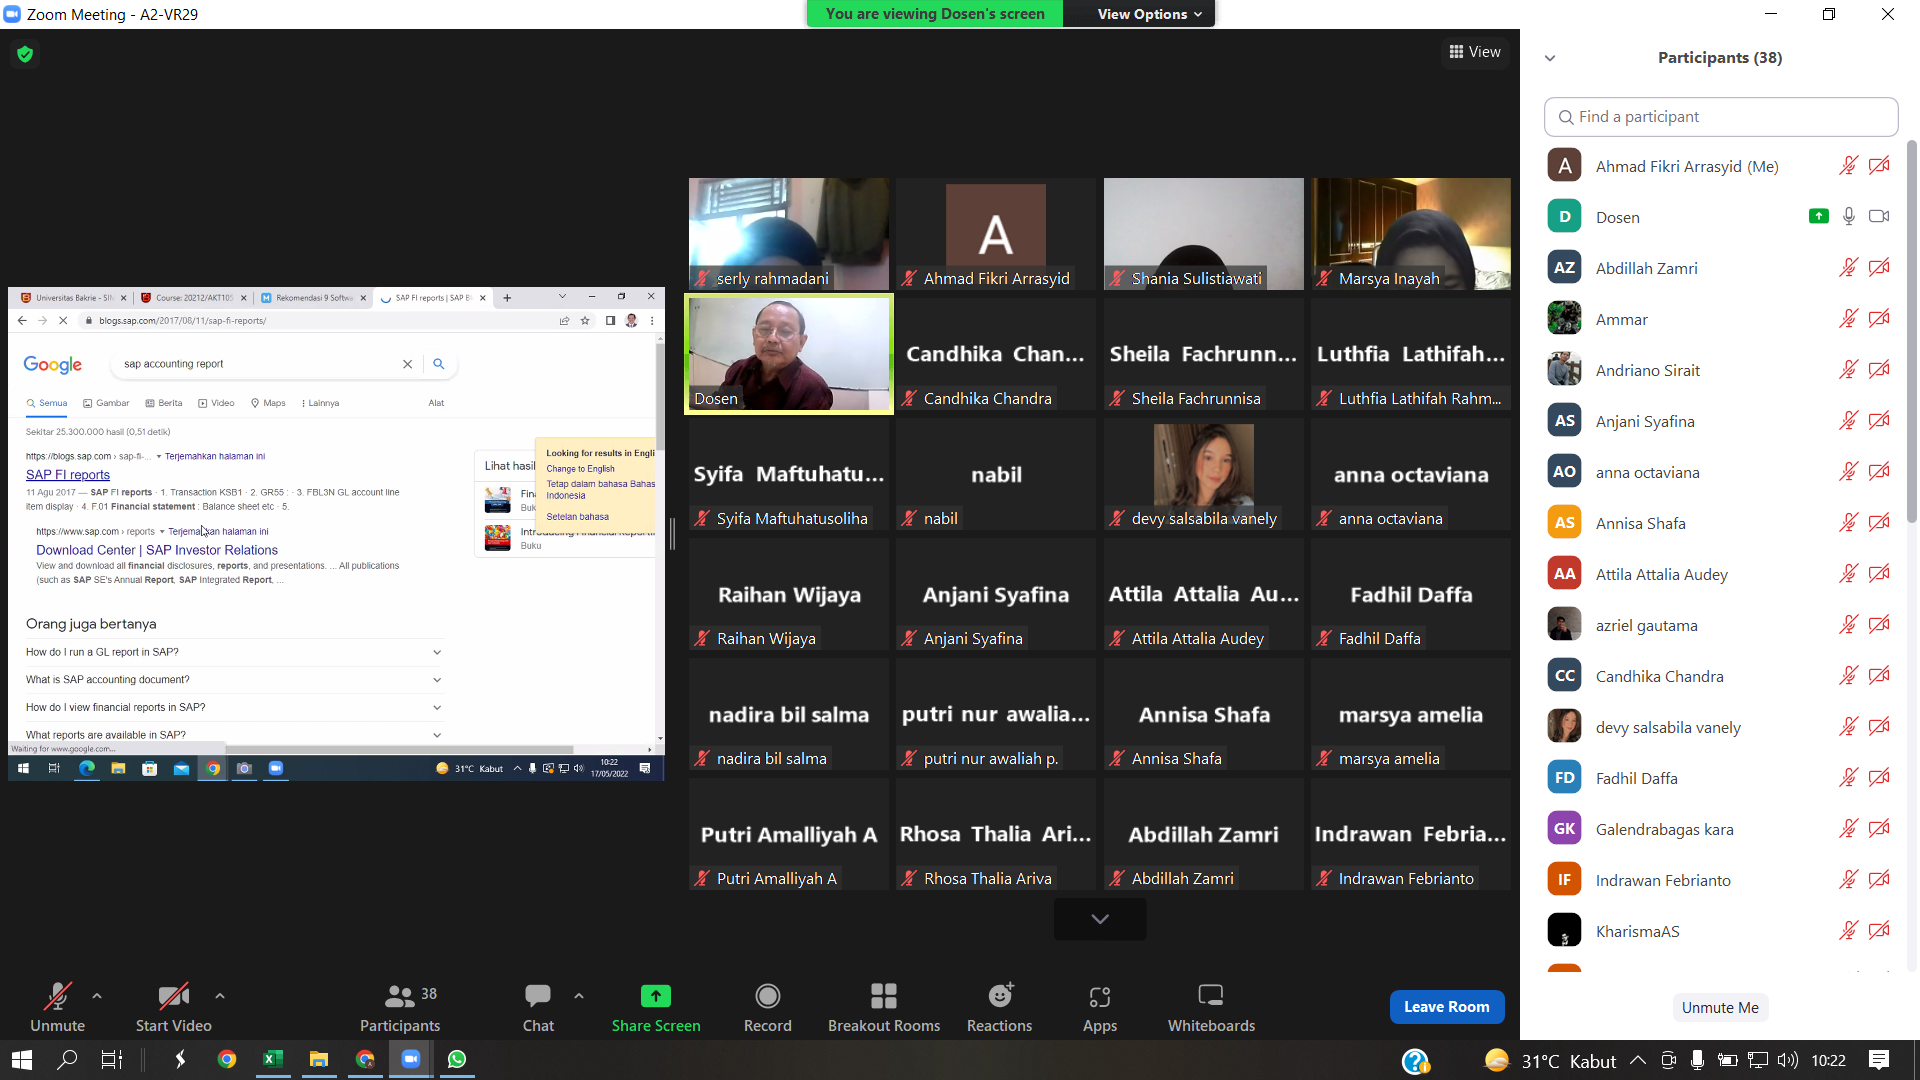Open the View layout menu
The width and height of the screenshot is (1920, 1080).
pyautogui.click(x=1475, y=52)
